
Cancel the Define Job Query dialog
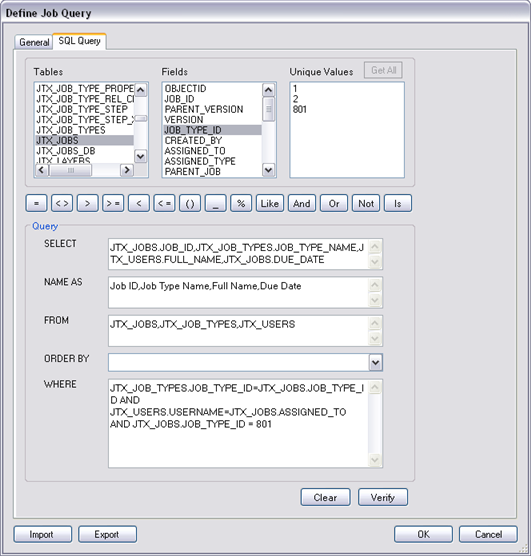click(x=488, y=534)
